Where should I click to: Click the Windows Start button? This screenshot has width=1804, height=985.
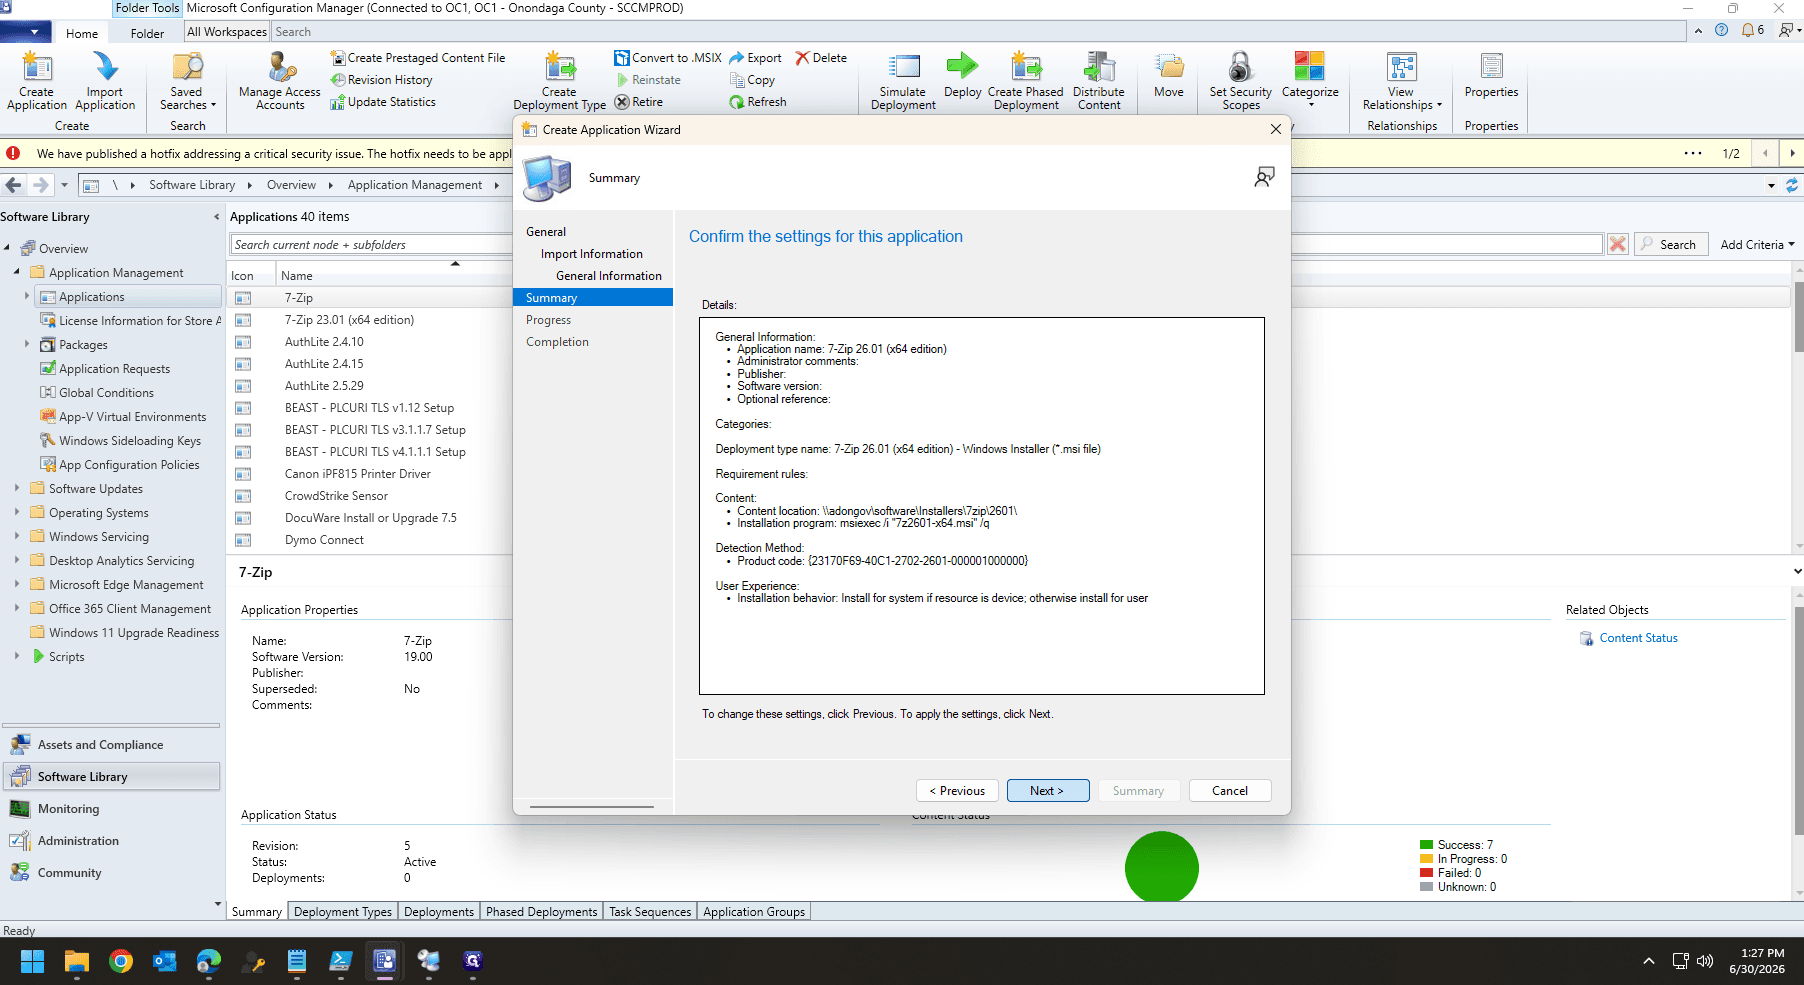[x=33, y=961]
